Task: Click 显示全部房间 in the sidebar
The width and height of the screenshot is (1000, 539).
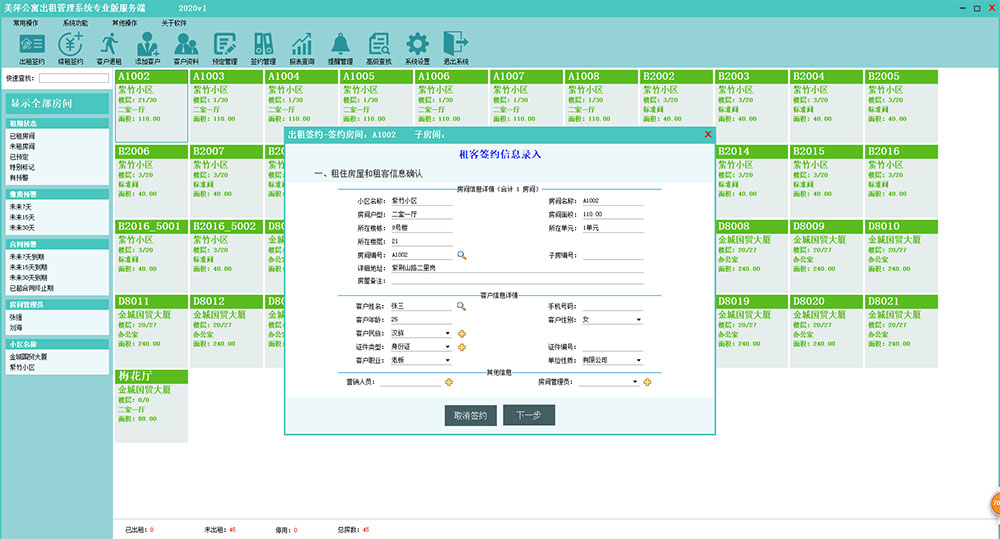Action: pyautogui.click(x=55, y=103)
